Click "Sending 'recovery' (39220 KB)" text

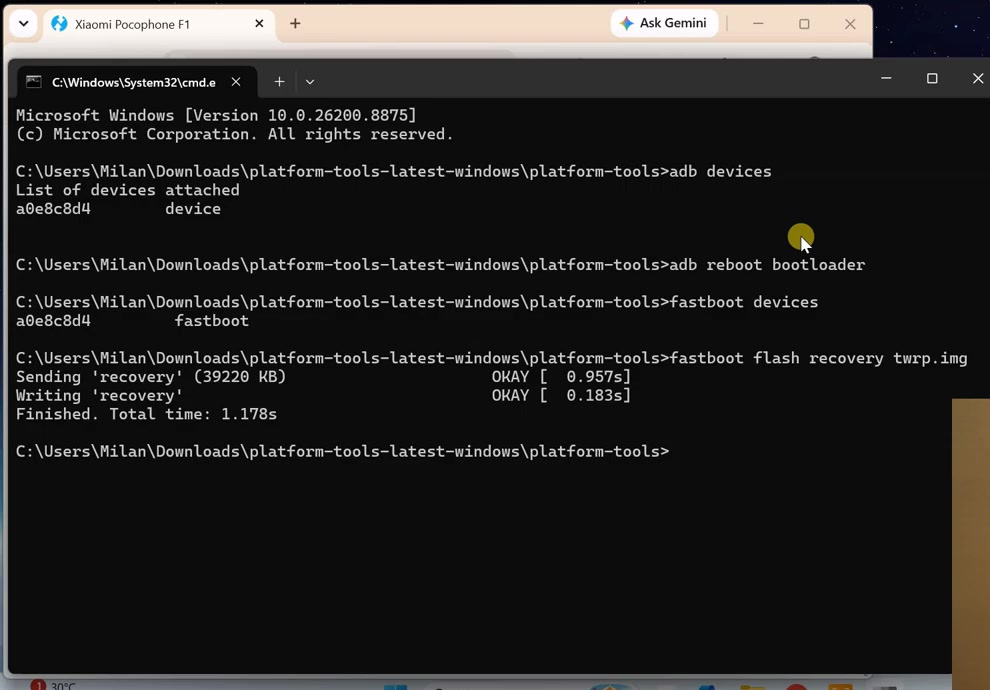151,377
